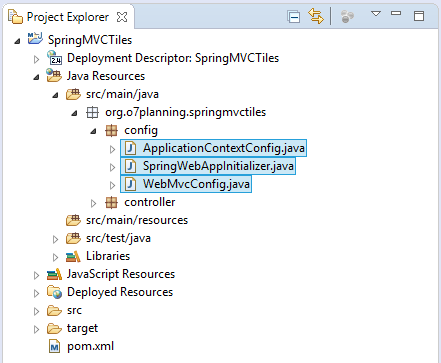Click the SpringWebAppInitializer.java file icon
The height and width of the screenshot is (363, 441).
click(x=130, y=166)
